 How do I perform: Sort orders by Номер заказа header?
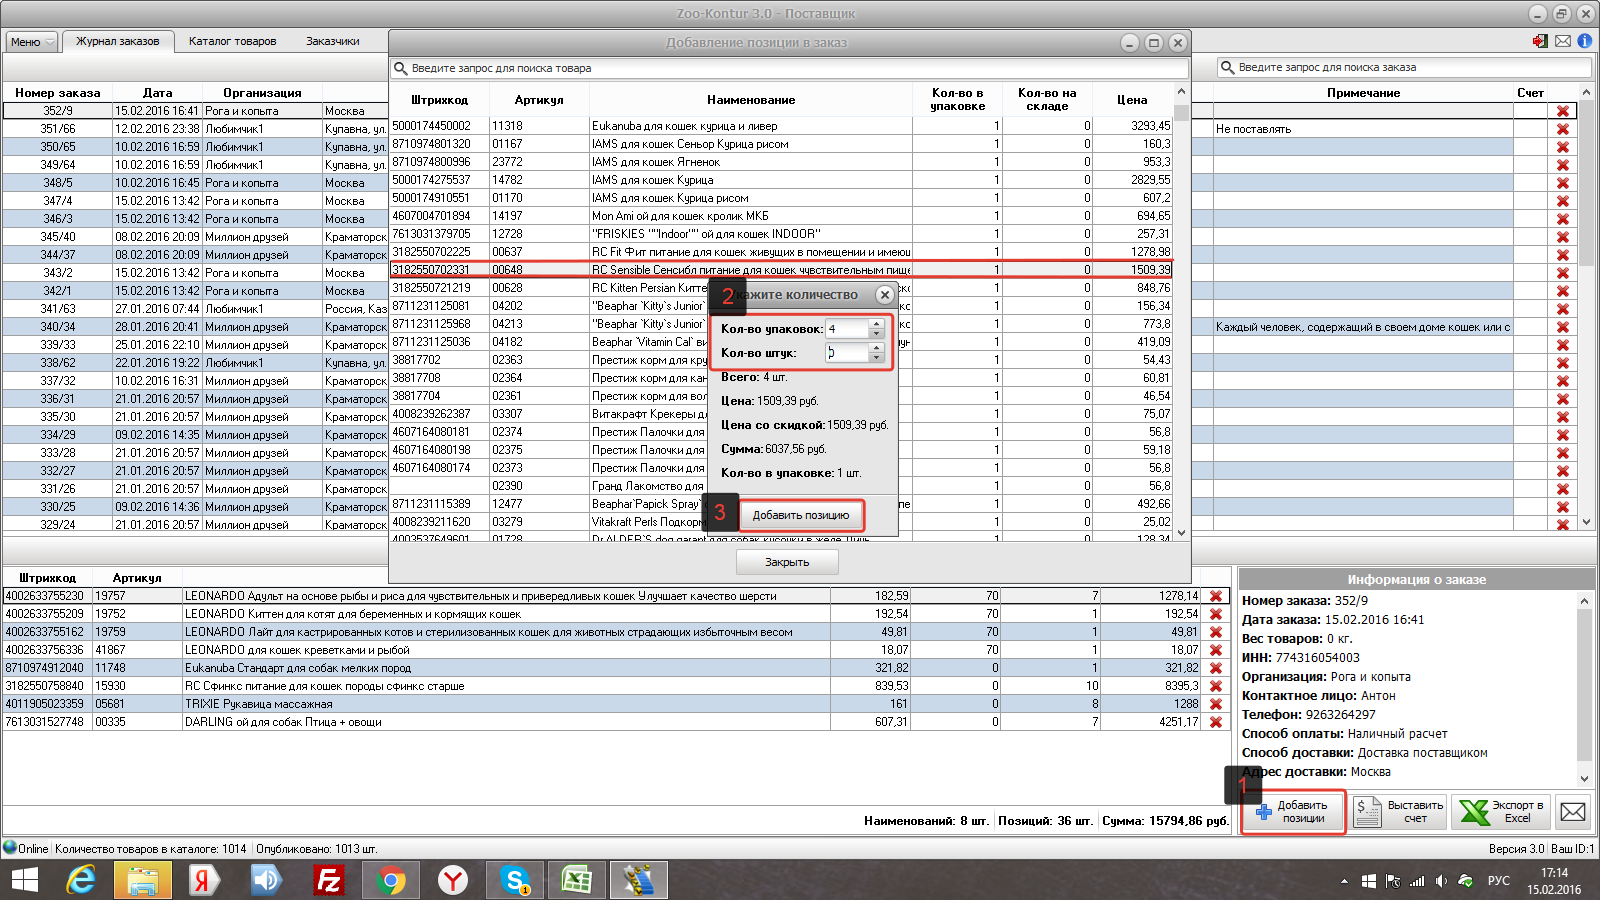coord(58,93)
